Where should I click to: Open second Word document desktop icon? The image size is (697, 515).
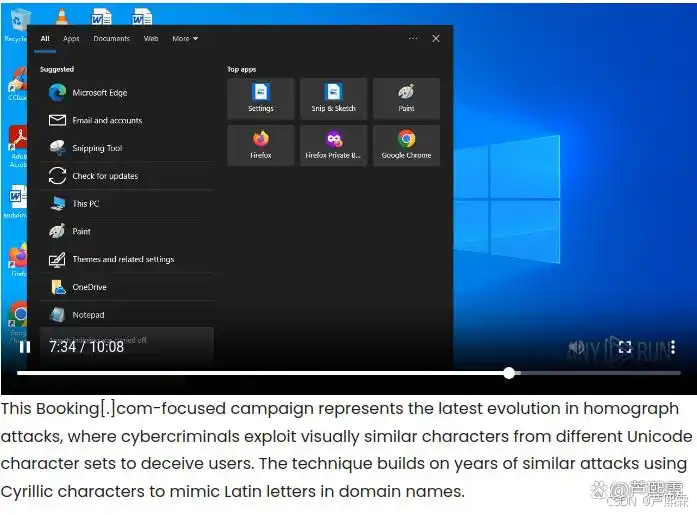pyautogui.click(x=142, y=16)
